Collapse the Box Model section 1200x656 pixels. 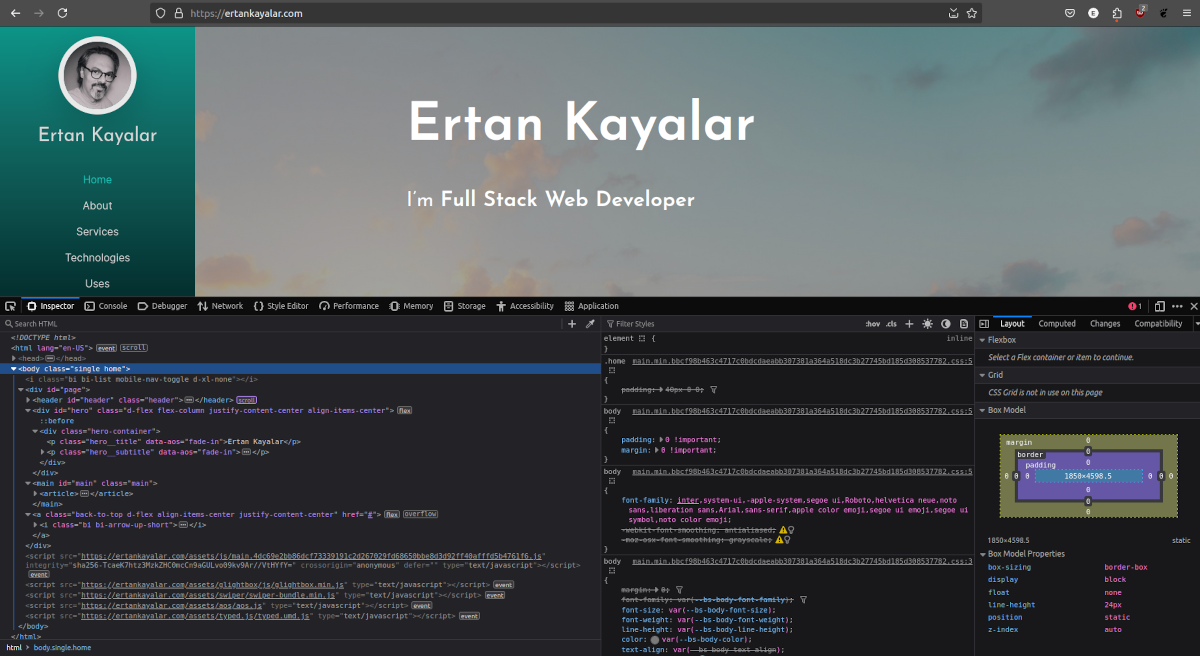click(x=982, y=410)
